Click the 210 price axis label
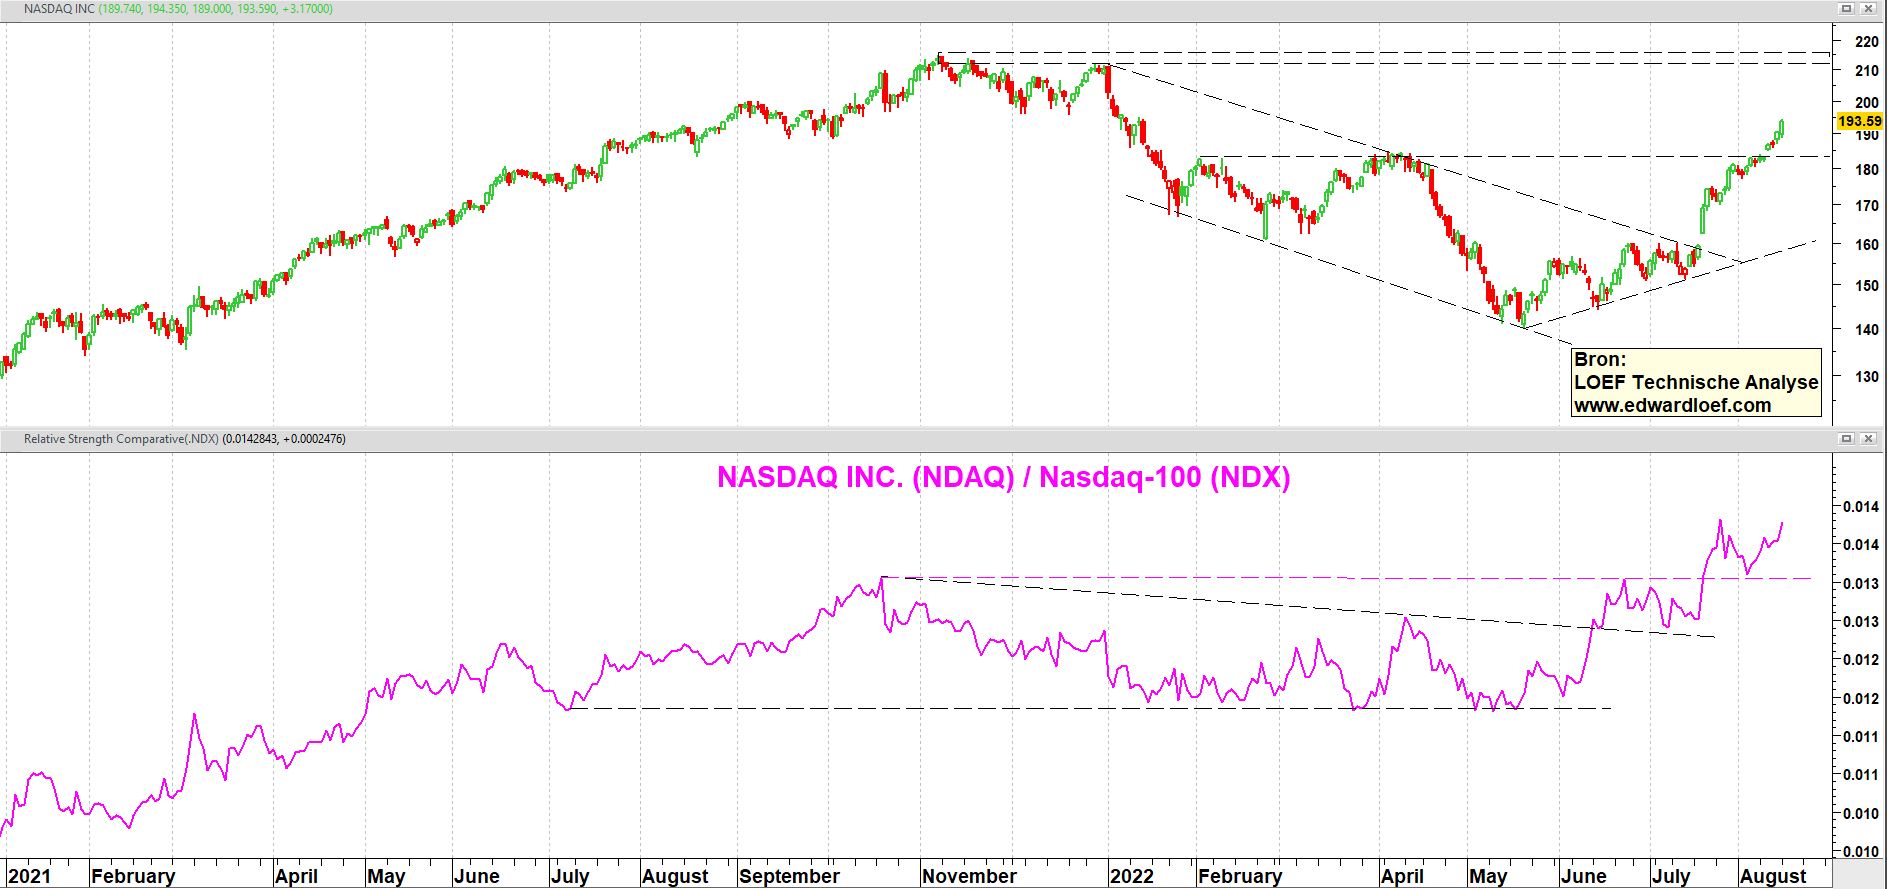Screen dimensions: 1887x889 pos(1866,71)
